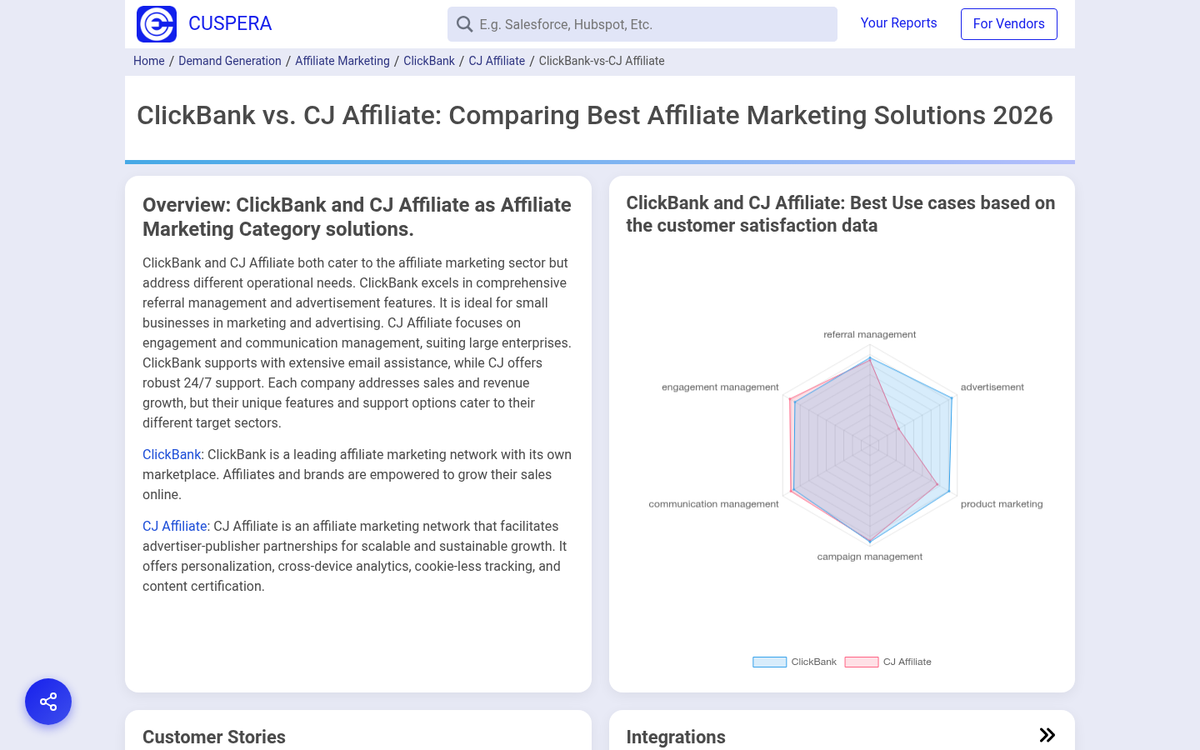Select the blue ClickBank color swatch
This screenshot has width=1200, height=750.
click(x=768, y=661)
